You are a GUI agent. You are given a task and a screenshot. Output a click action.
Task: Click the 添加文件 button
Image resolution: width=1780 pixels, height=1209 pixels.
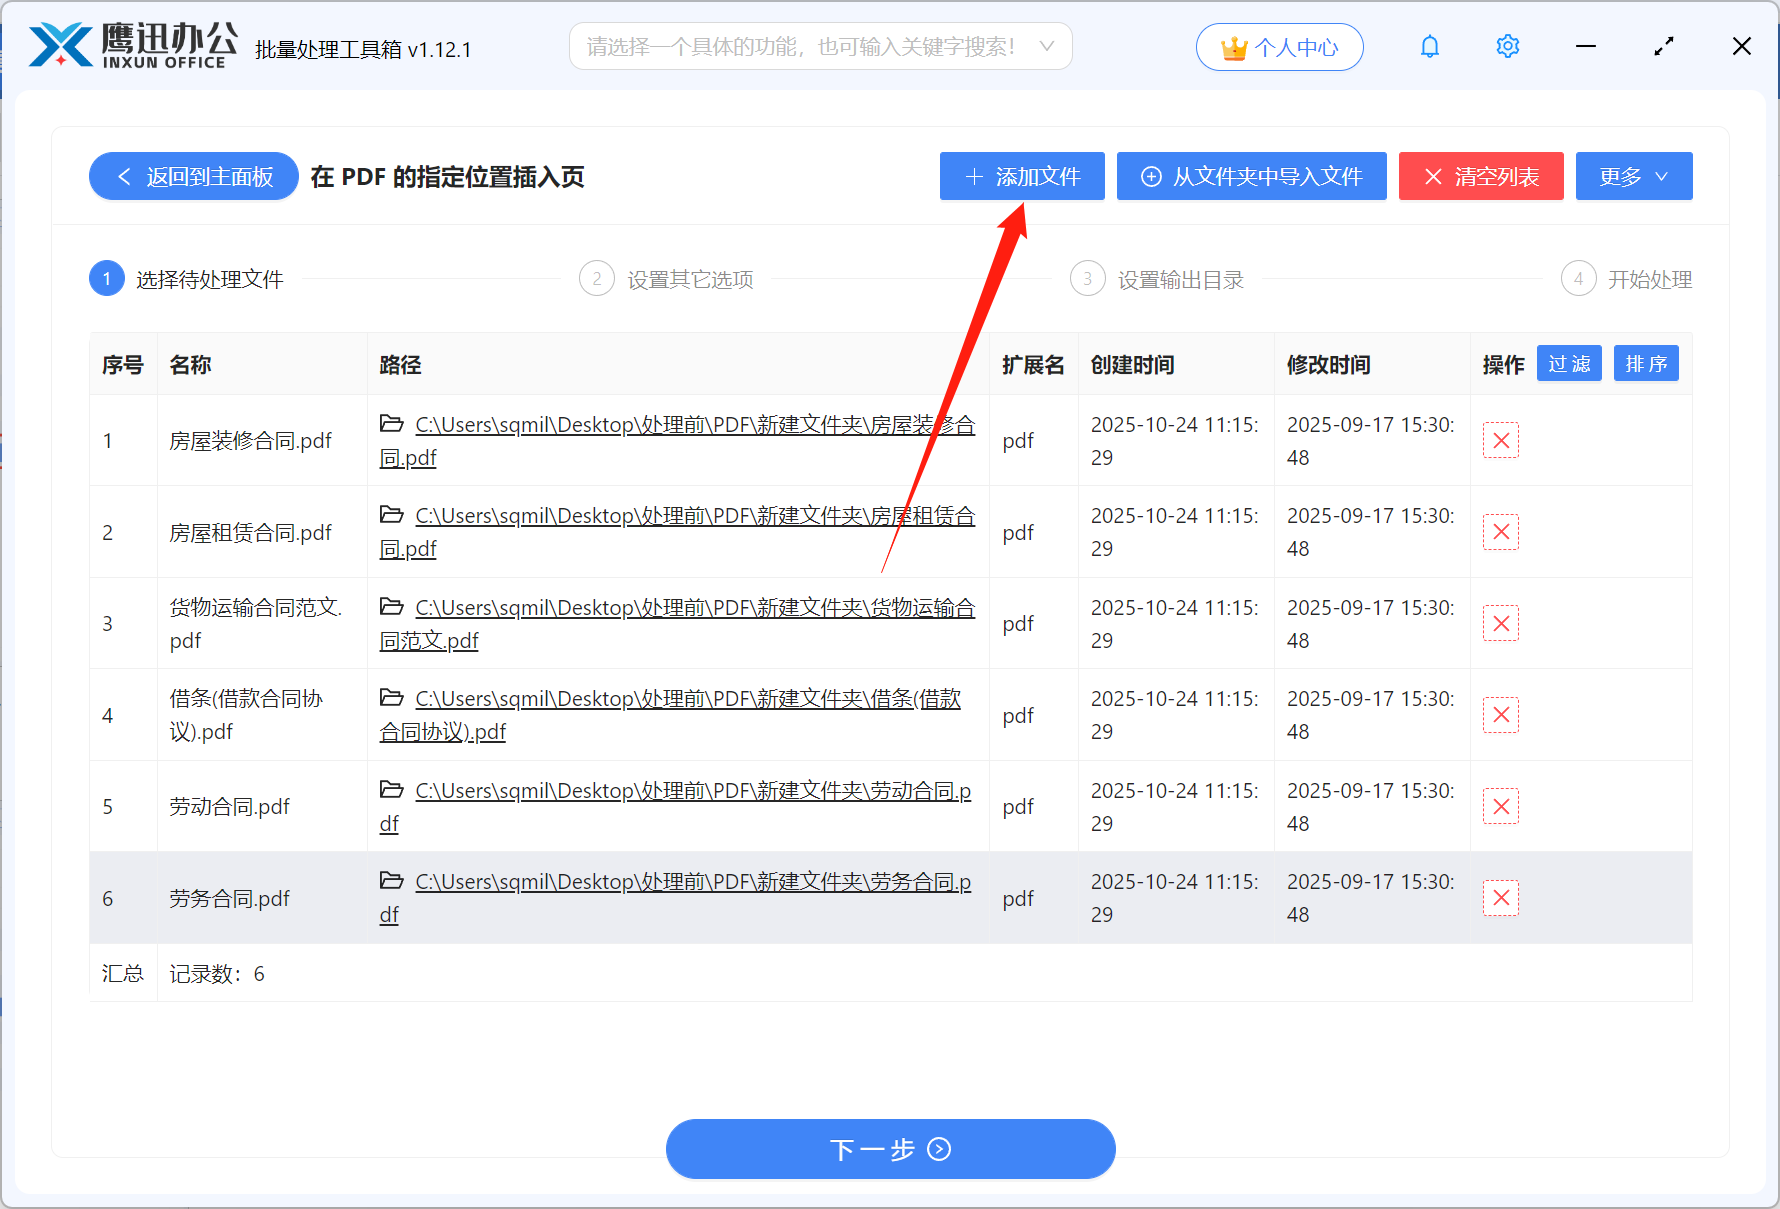pos(1021,176)
